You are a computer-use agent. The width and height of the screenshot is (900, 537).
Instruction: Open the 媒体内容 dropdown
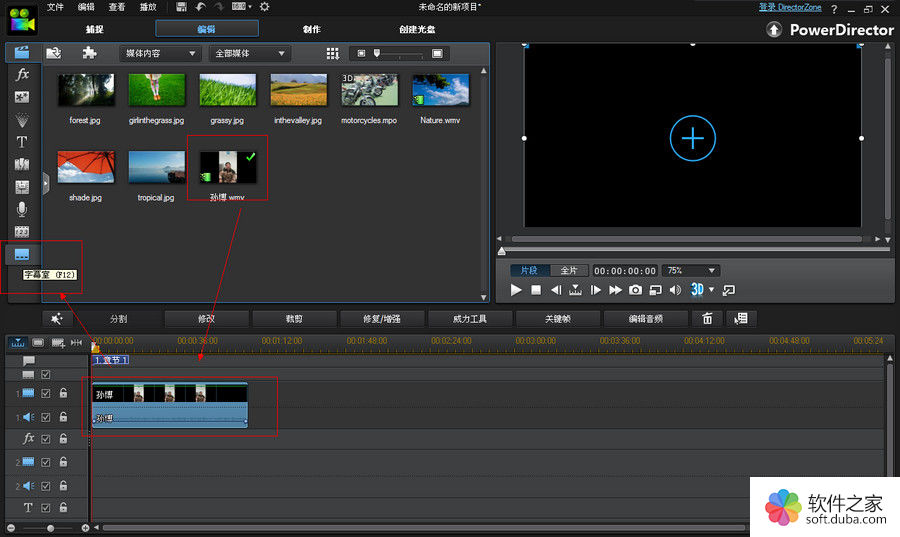(160, 53)
